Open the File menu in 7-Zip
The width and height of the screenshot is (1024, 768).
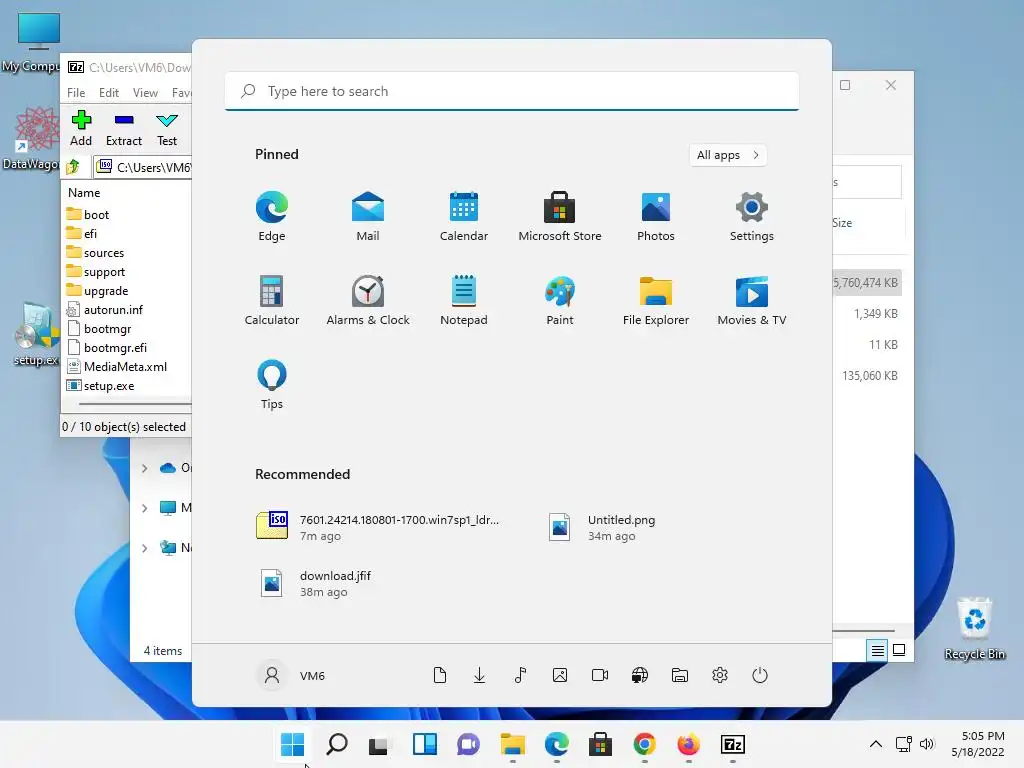(76, 93)
